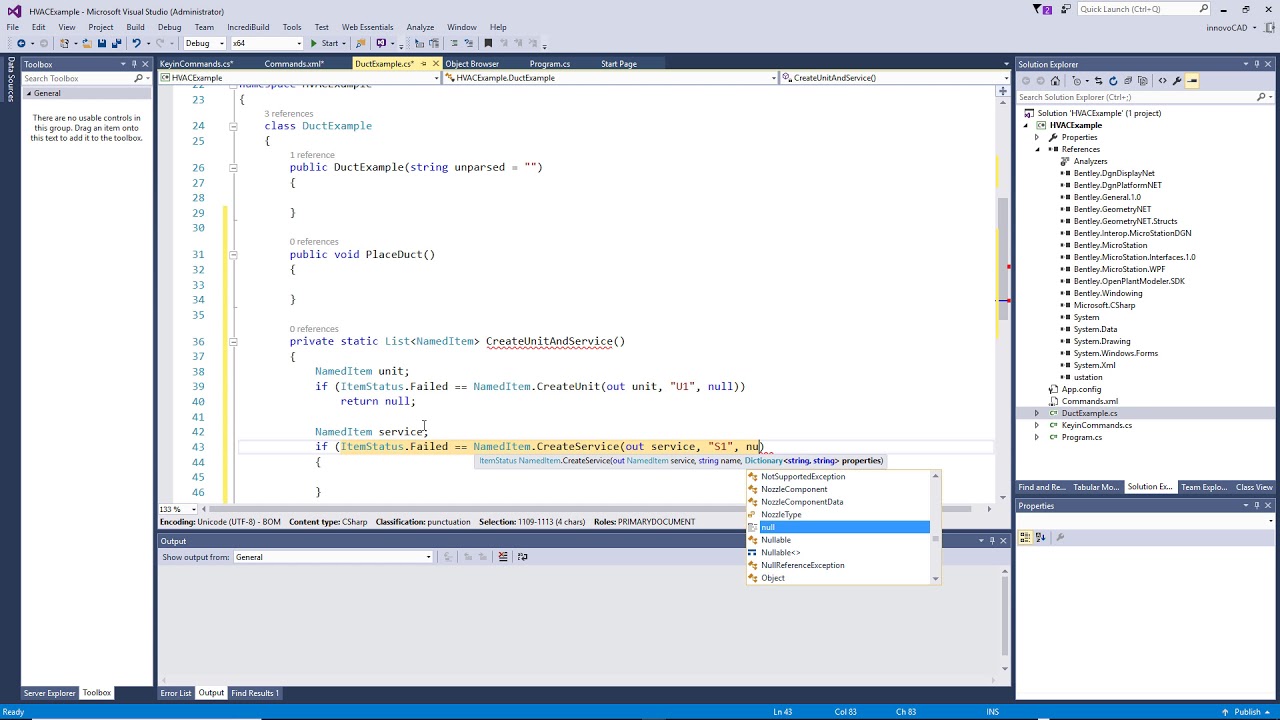Click pin icon on Toolbox panel header
1280x720 pixels.
point(133,64)
